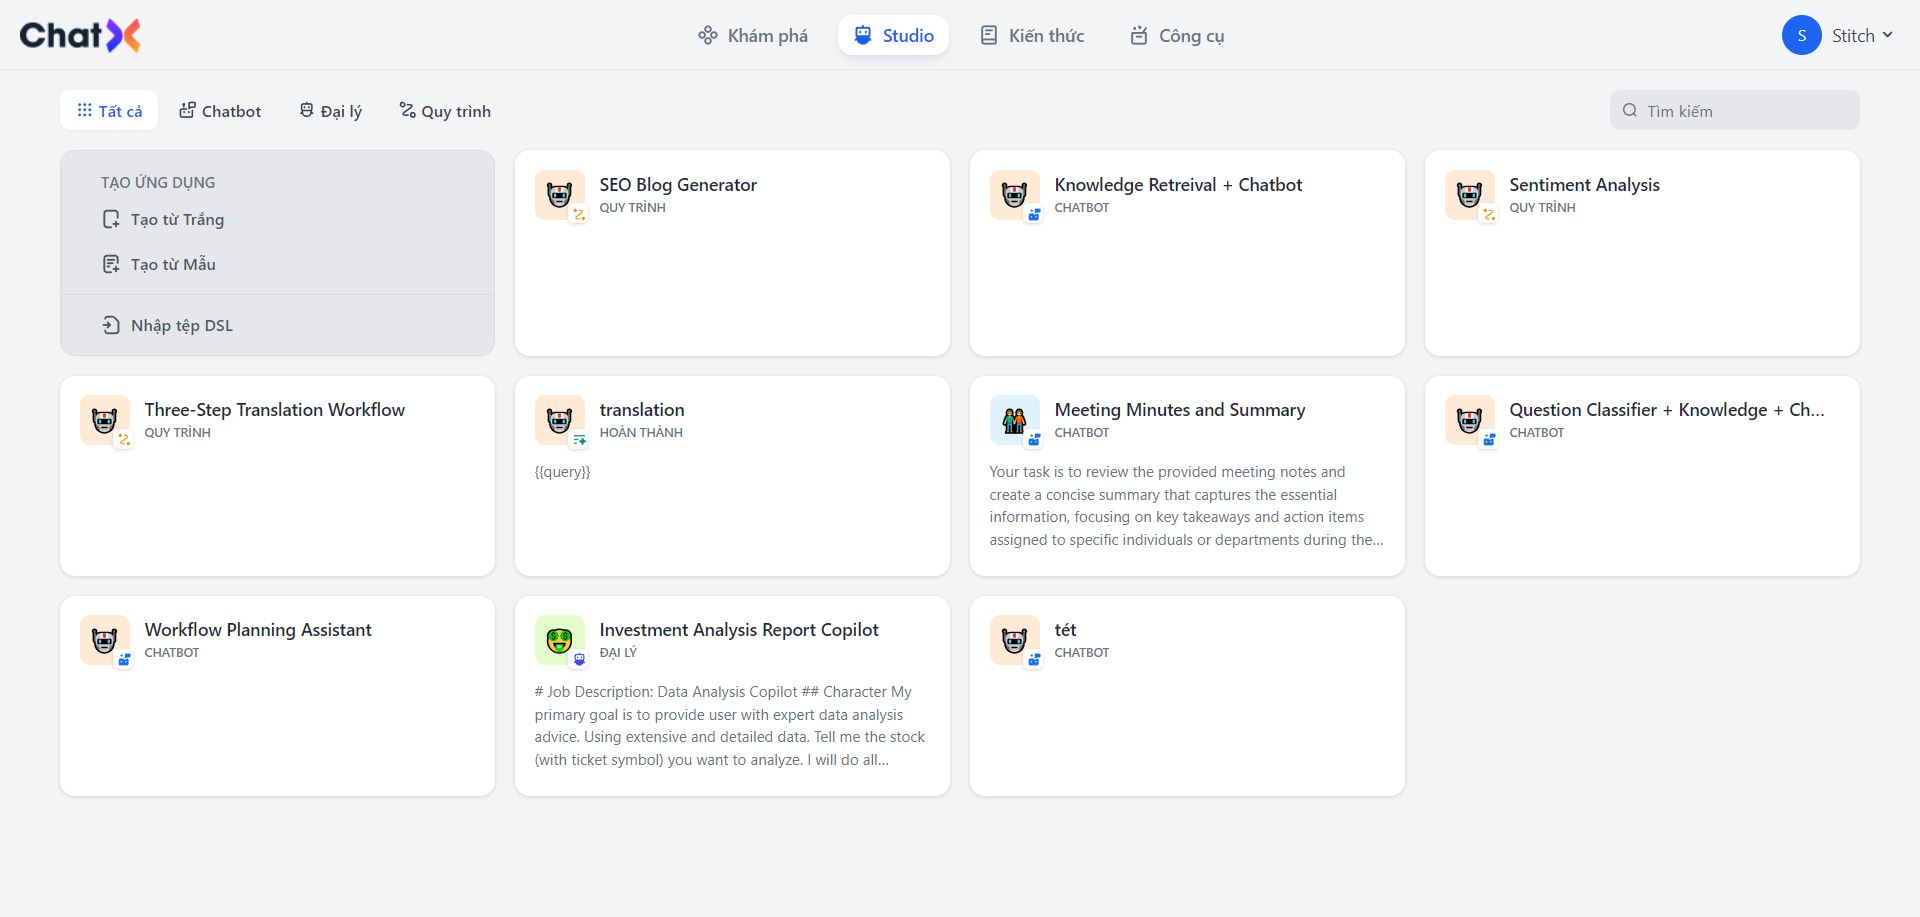Show only Quy trình apps
The width and height of the screenshot is (1920, 917).
coord(445,111)
